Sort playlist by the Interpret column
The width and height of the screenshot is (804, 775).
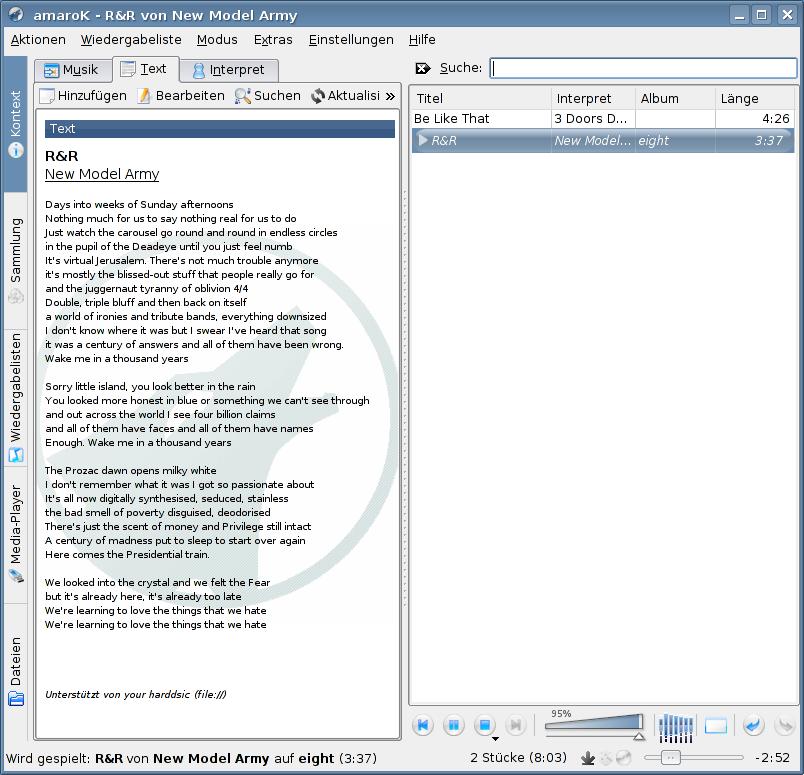[x=593, y=98]
